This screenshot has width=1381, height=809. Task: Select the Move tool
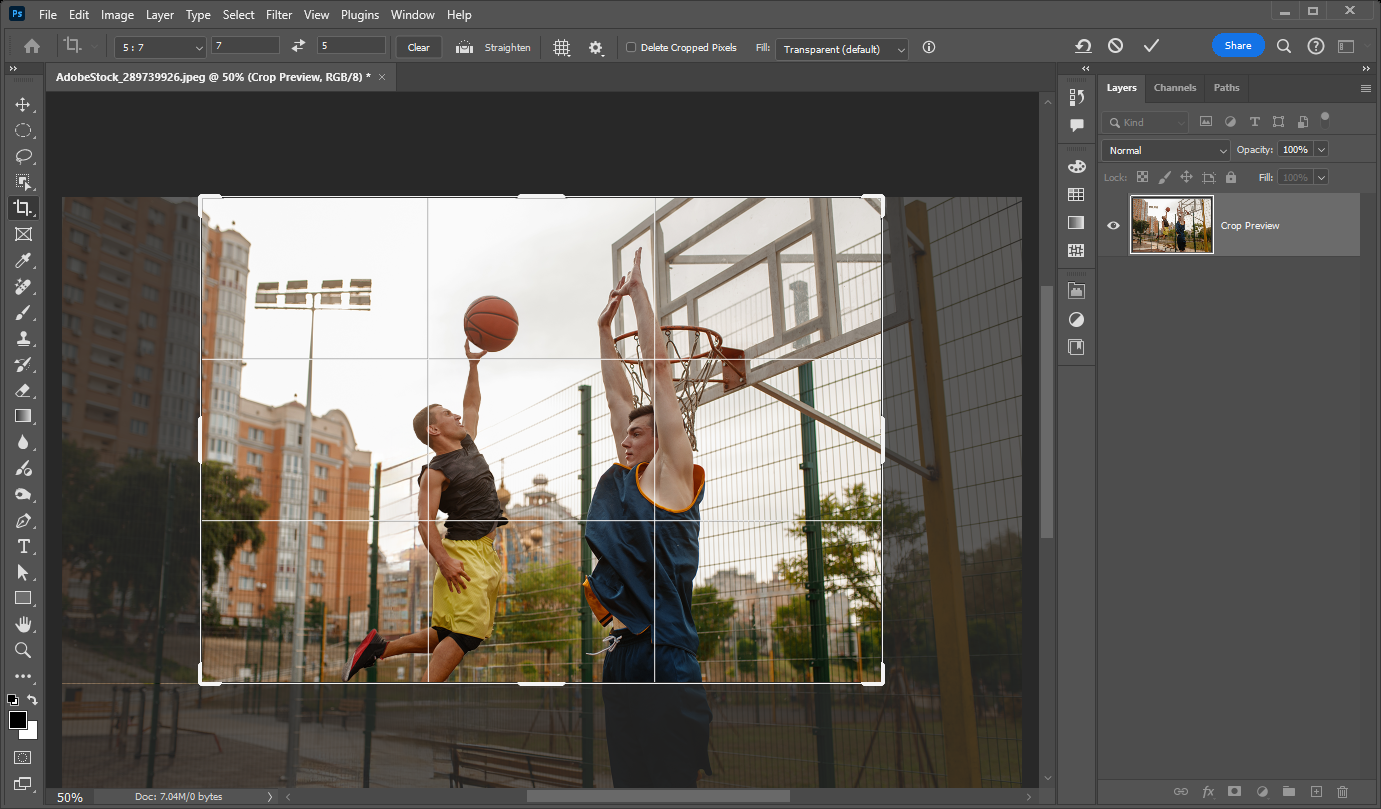[22, 104]
